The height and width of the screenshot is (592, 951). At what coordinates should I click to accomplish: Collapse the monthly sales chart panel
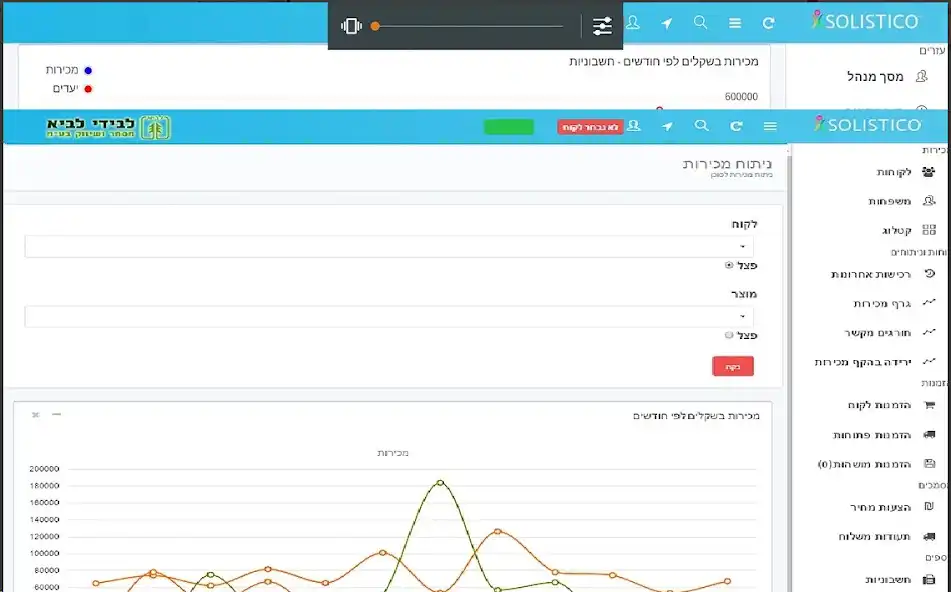[56, 414]
